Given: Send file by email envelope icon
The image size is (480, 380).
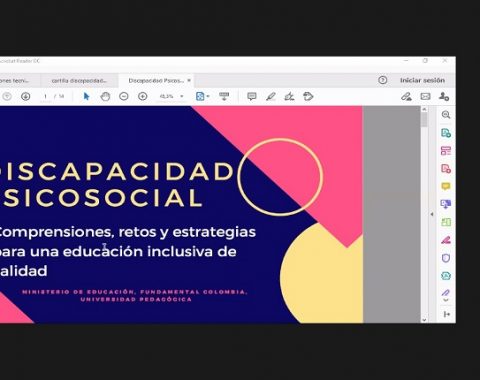Looking at the screenshot, I should [425, 97].
